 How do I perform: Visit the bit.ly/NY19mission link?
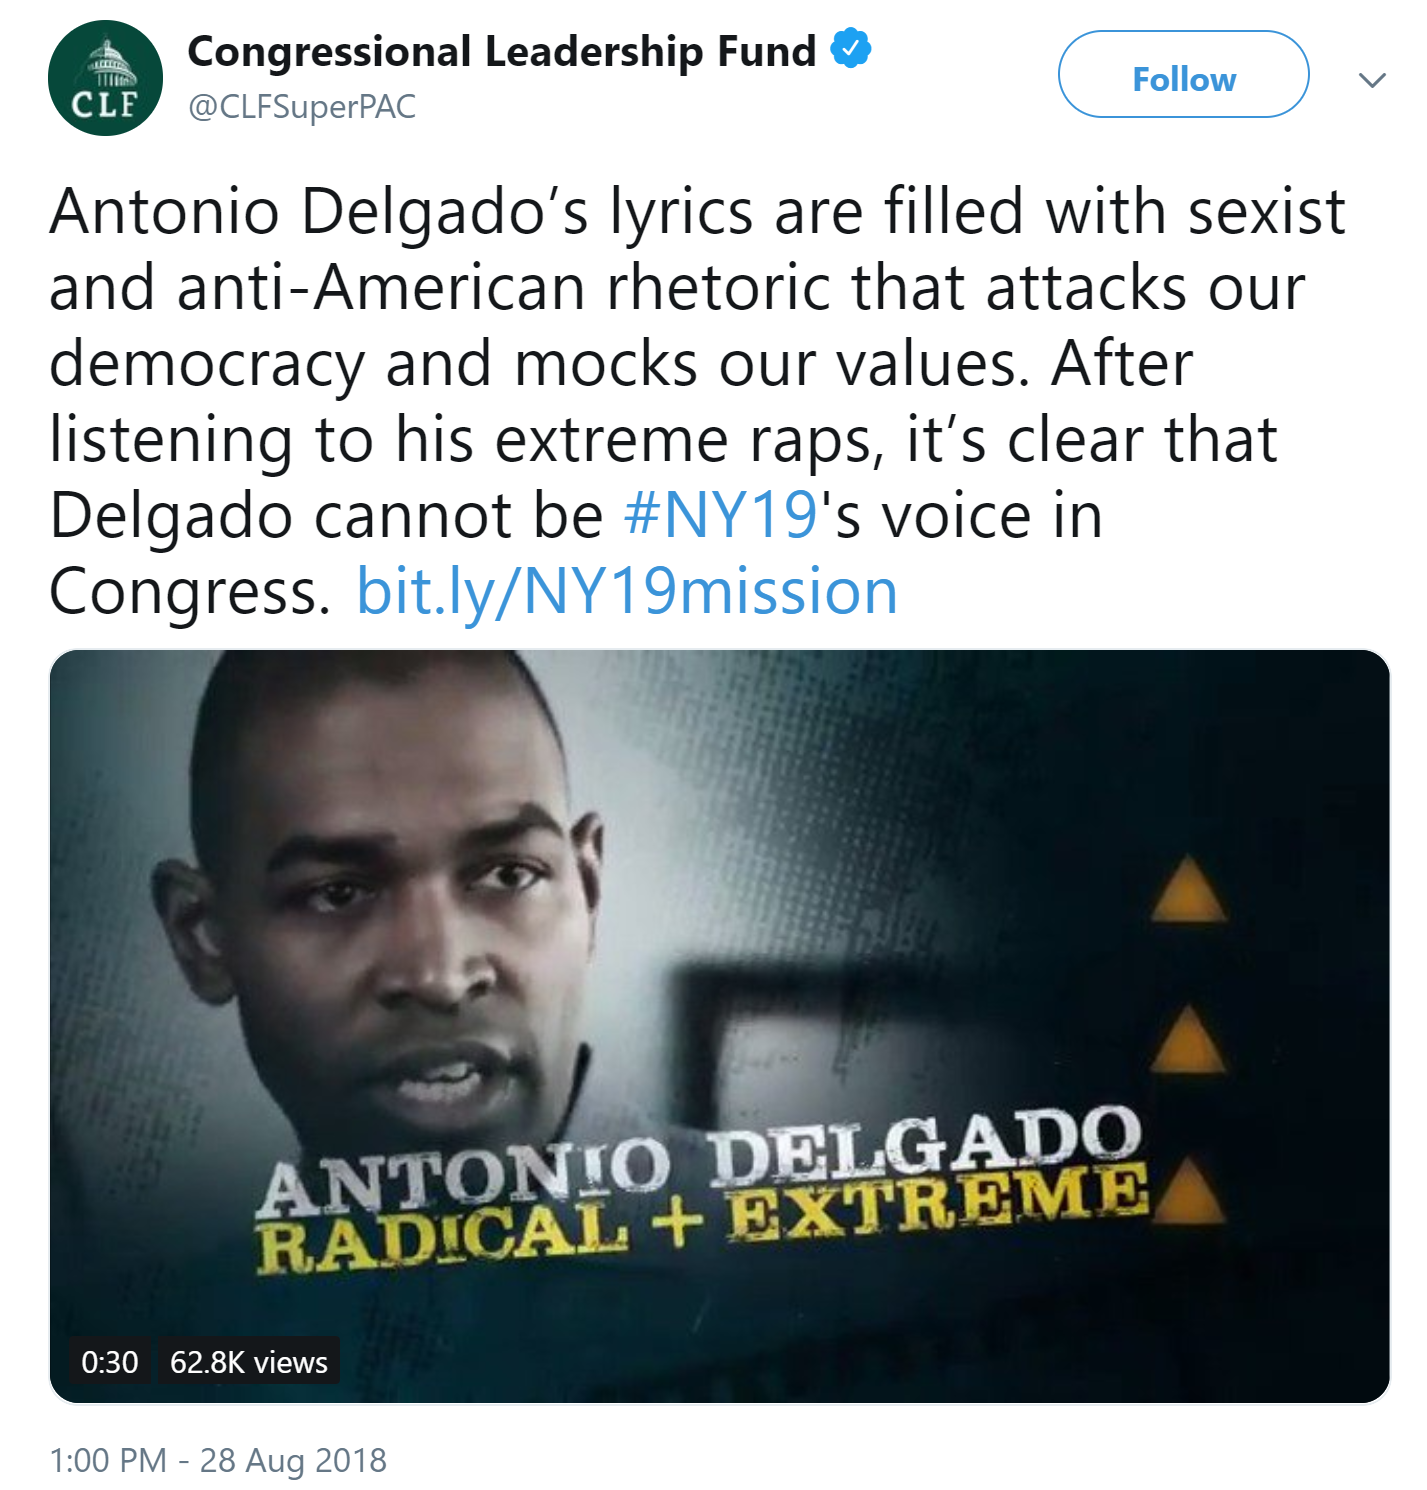tap(627, 591)
